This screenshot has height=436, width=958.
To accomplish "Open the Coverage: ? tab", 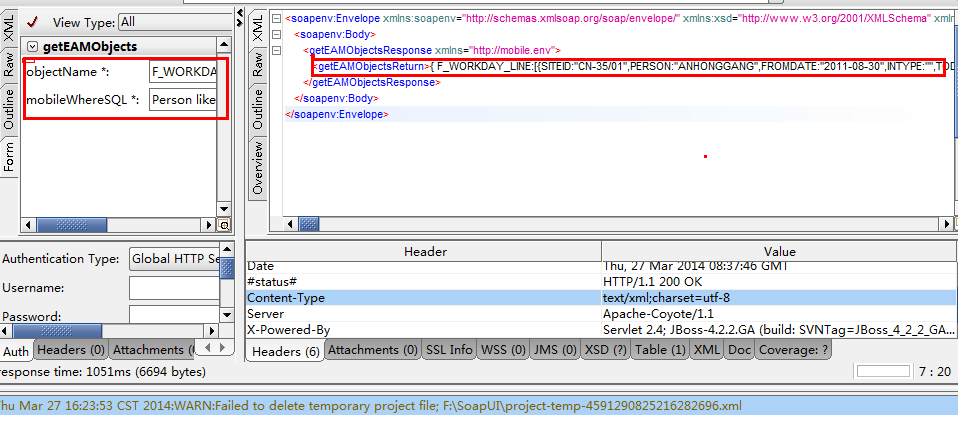I will pos(794,350).
